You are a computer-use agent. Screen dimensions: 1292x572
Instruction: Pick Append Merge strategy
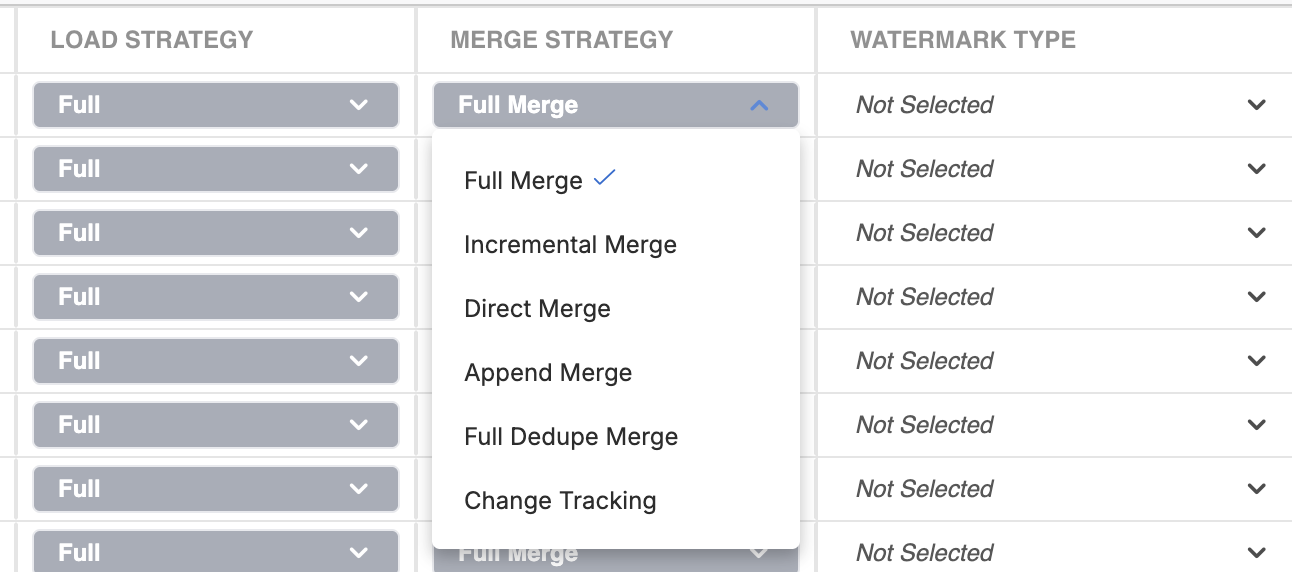[548, 373]
